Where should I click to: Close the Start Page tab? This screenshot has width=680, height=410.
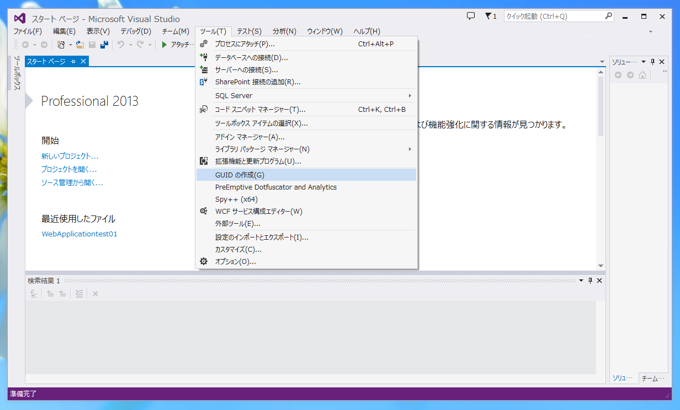click(83, 62)
